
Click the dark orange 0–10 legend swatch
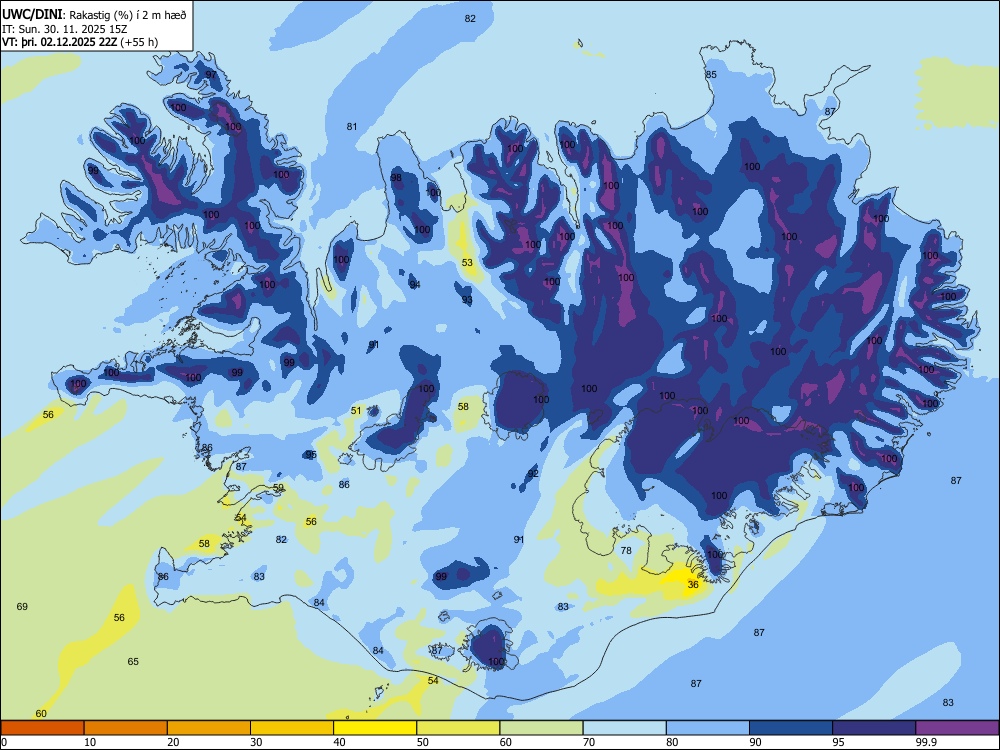tap(42, 728)
